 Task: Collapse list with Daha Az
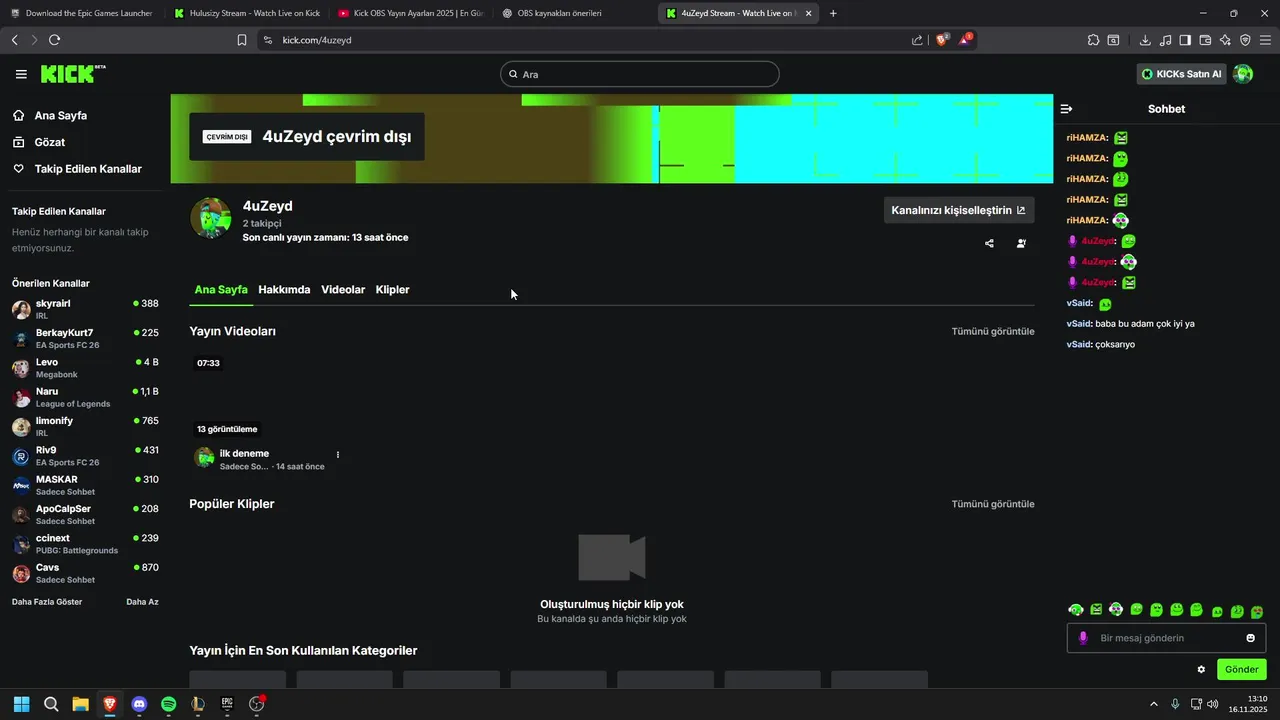click(142, 602)
